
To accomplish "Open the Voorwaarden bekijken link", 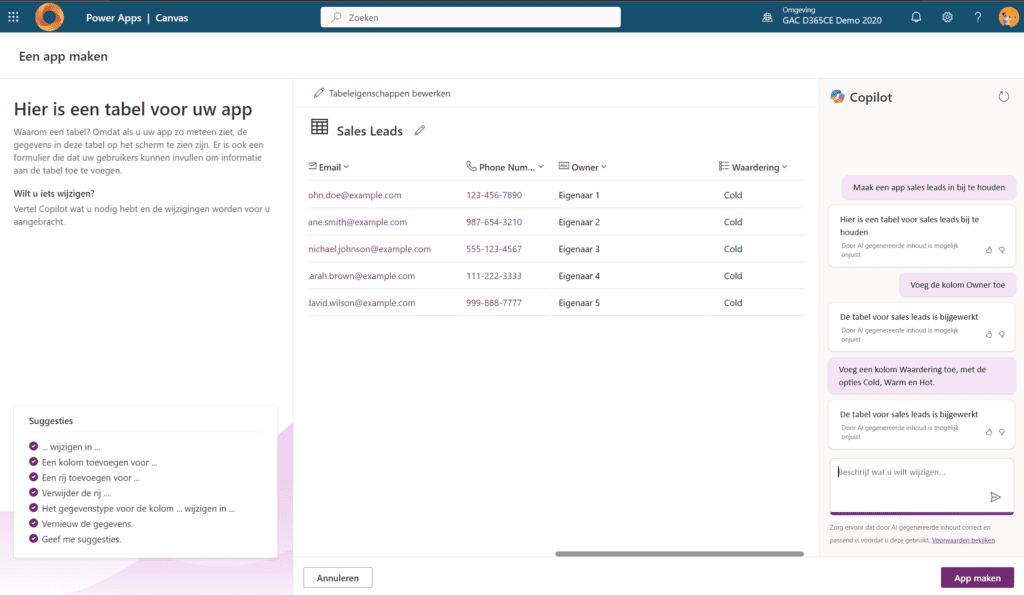I will [963, 540].
